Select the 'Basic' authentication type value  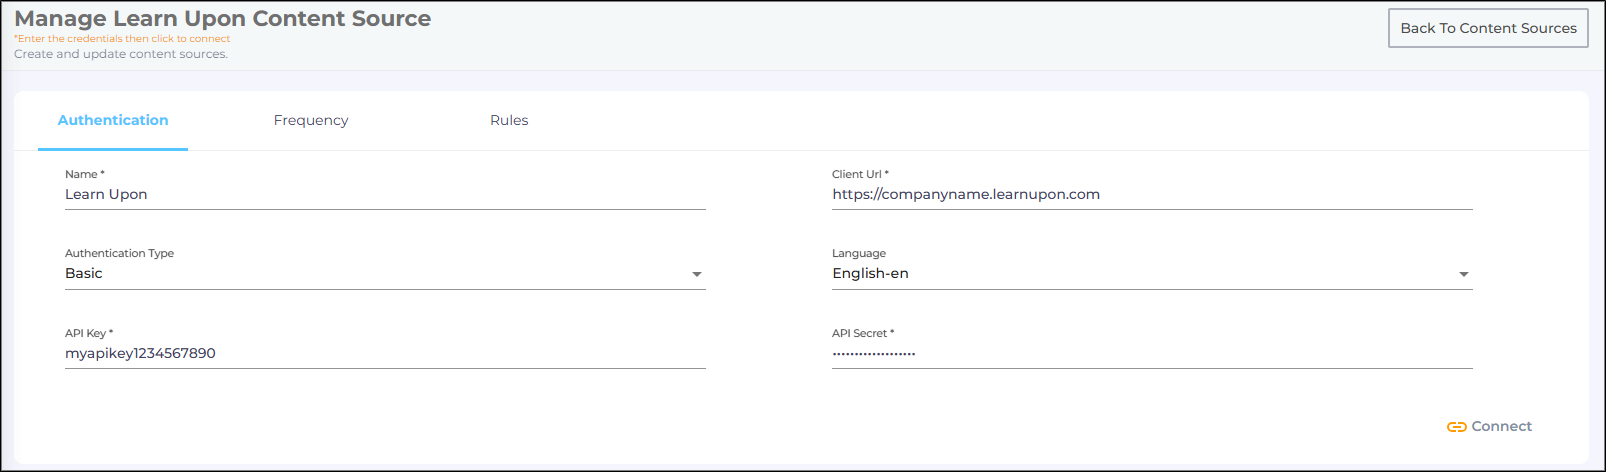tap(84, 274)
